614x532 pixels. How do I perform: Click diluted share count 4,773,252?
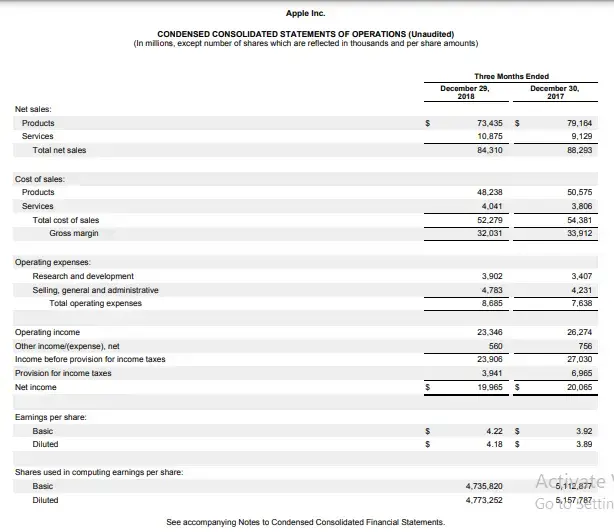pos(484,500)
